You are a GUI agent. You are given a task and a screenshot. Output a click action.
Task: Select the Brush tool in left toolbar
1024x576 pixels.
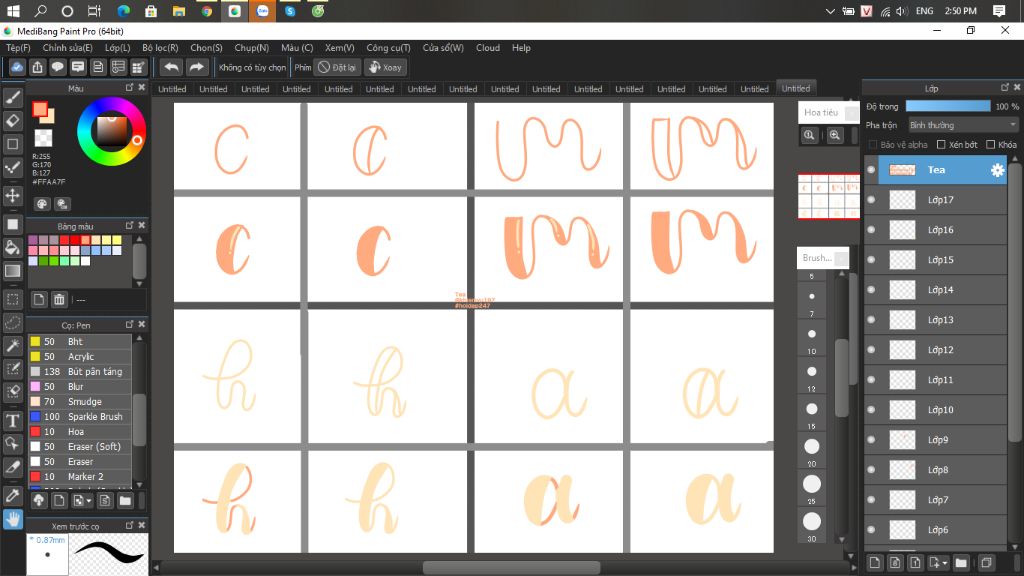(12, 98)
